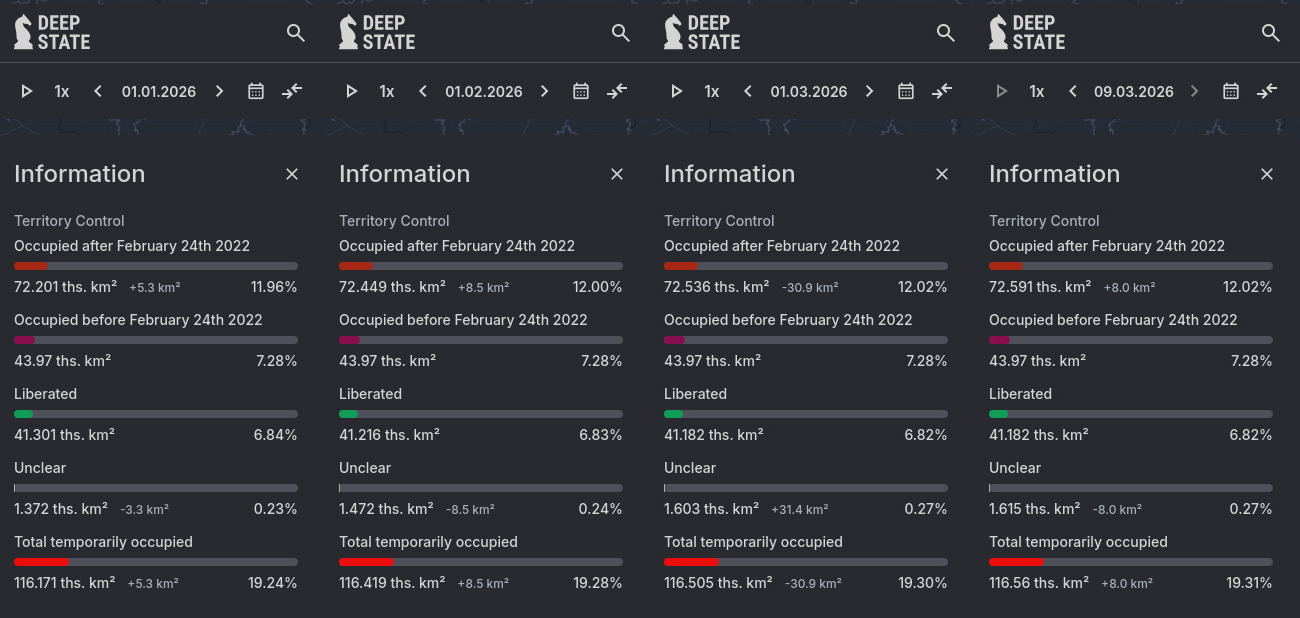Click the 01.03.2026 date field
Screen dimensions: 1300x618
click(808, 91)
